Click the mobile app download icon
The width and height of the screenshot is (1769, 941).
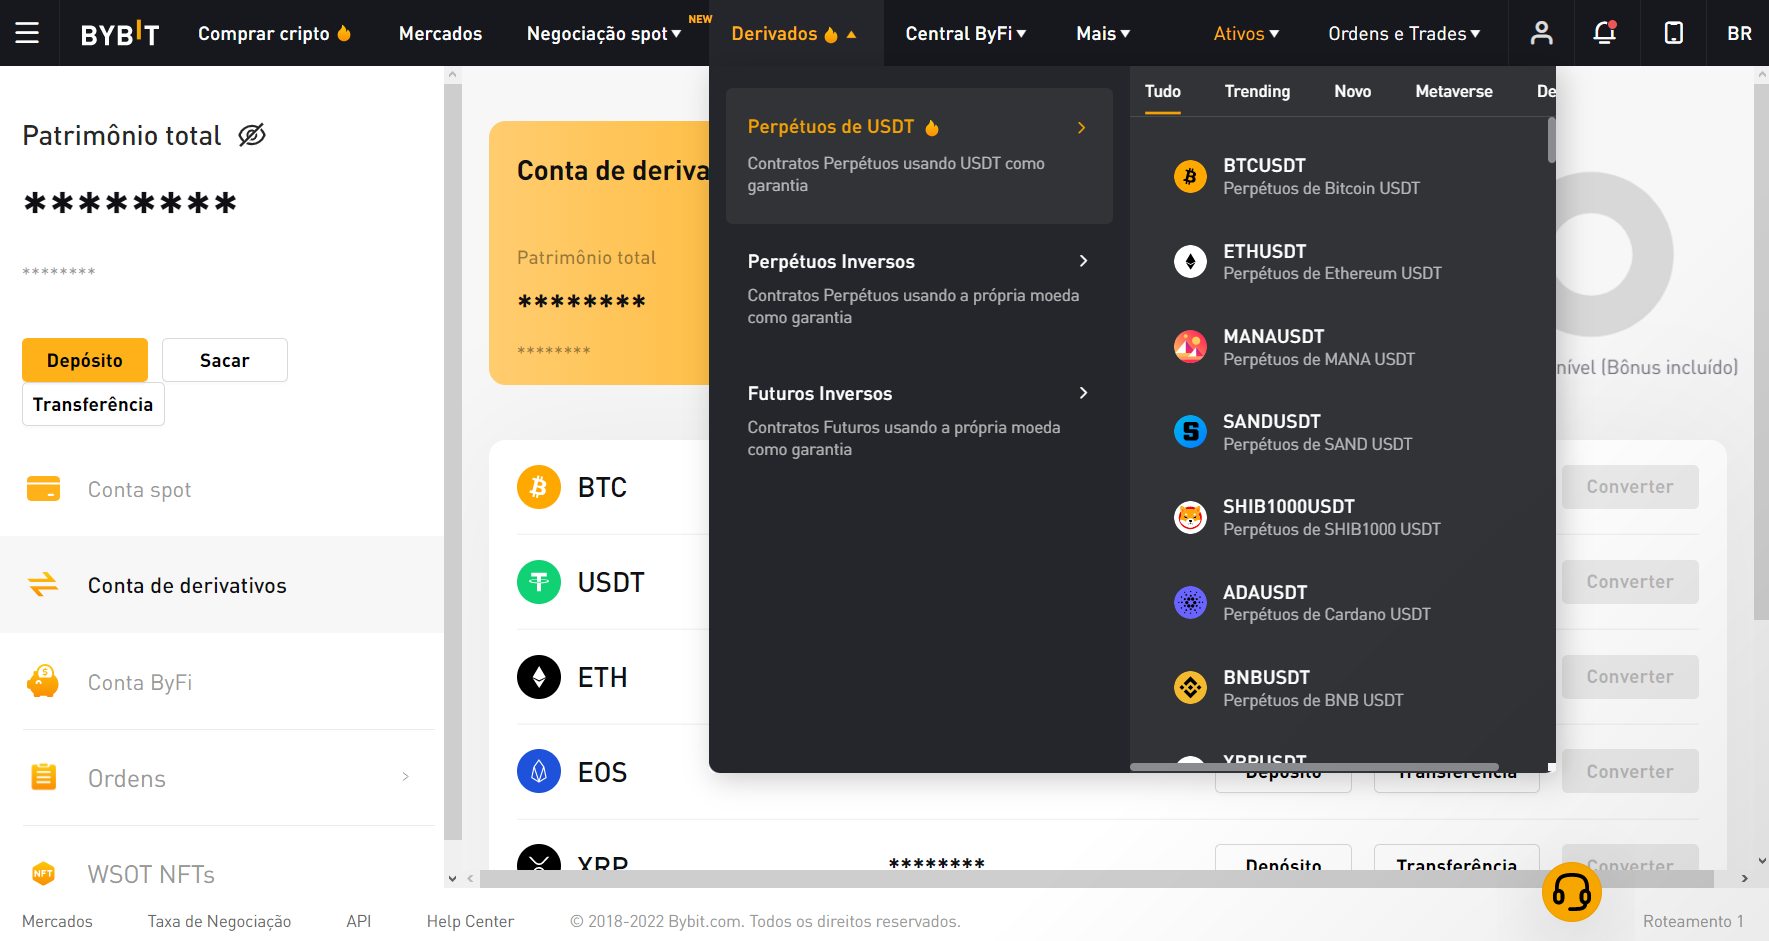point(1673,33)
